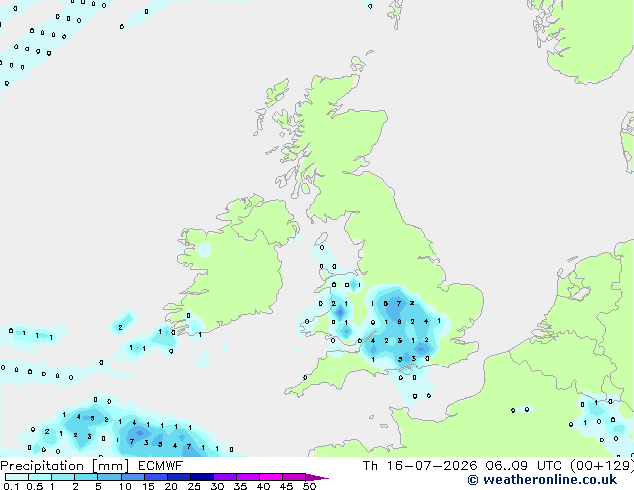Click the date 'Th 16-07-2026'

(420, 466)
